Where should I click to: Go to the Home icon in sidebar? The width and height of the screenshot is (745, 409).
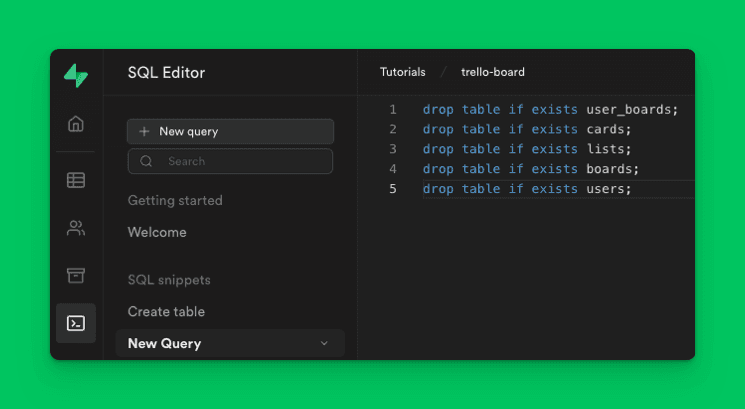pyautogui.click(x=76, y=124)
